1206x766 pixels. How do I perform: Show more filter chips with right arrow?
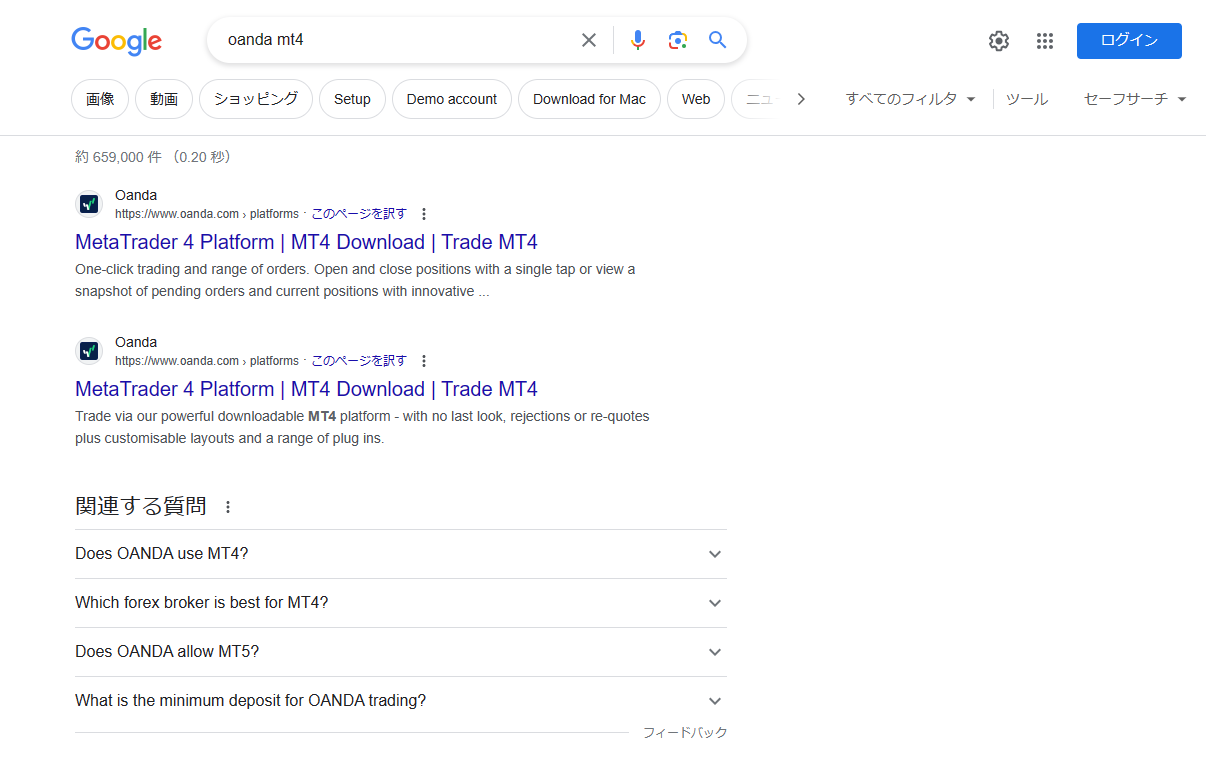click(801, 99)
